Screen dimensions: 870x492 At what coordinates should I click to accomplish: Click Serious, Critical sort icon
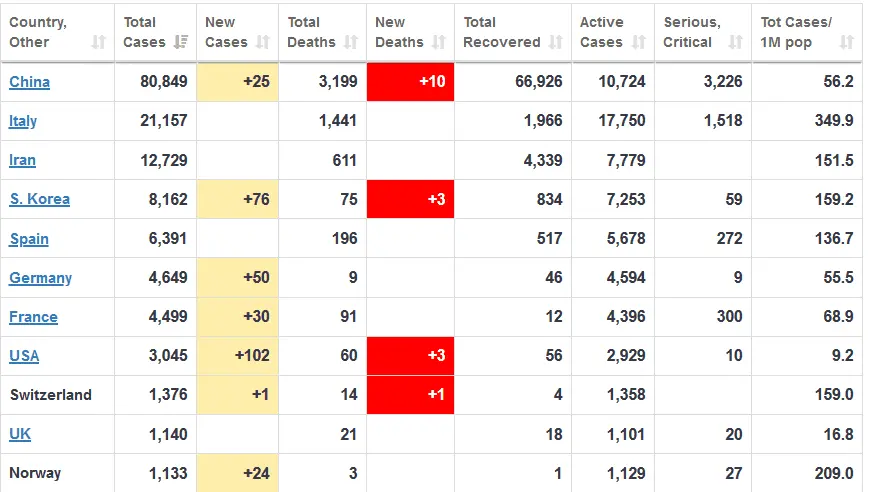[x=736, y=42]
